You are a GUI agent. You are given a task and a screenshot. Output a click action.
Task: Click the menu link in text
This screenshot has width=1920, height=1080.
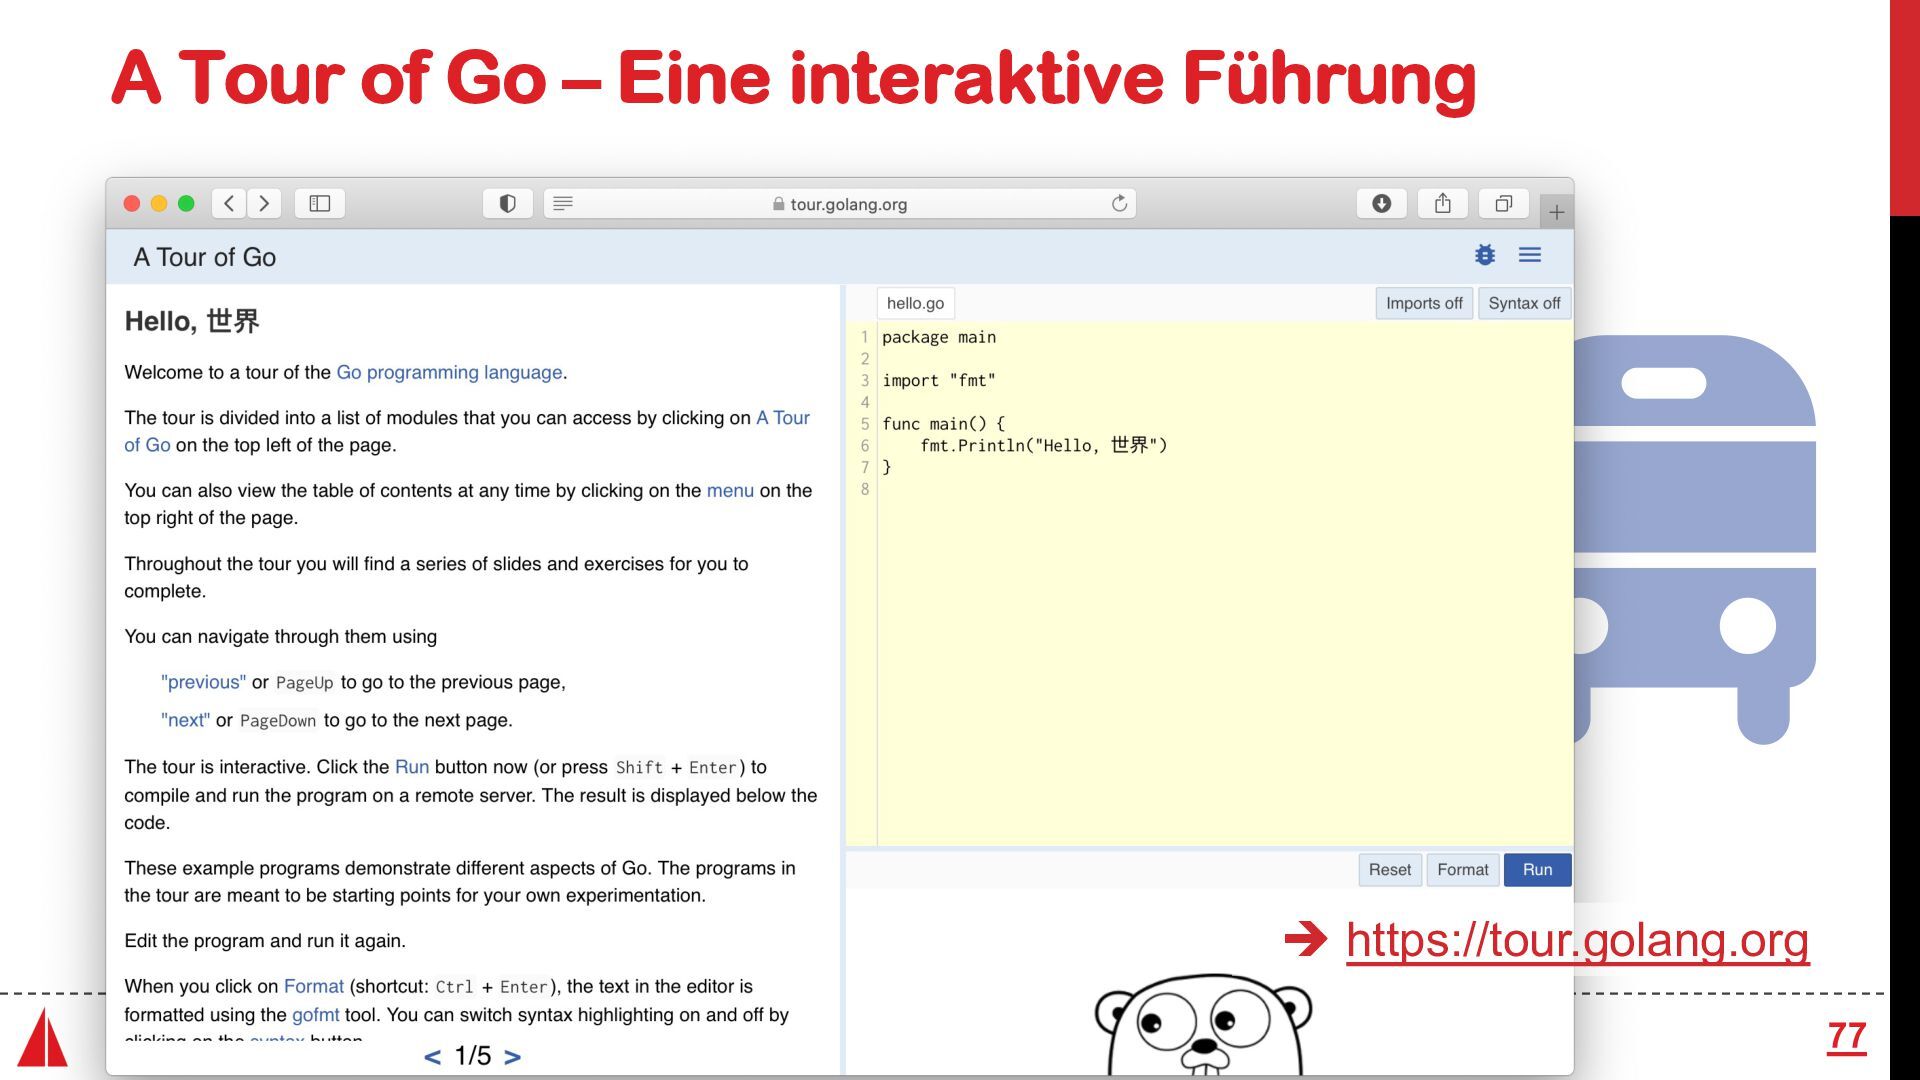coord(730,490)
